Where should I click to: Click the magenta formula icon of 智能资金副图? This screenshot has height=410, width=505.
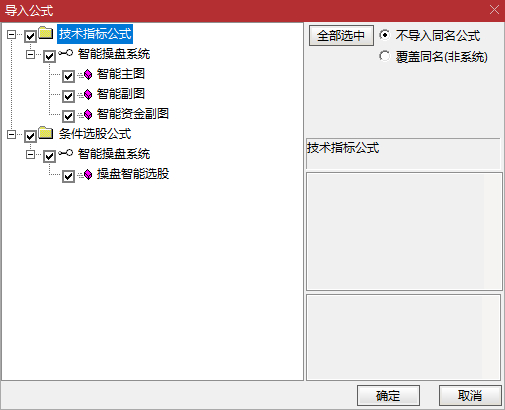[x=88, y=115]
